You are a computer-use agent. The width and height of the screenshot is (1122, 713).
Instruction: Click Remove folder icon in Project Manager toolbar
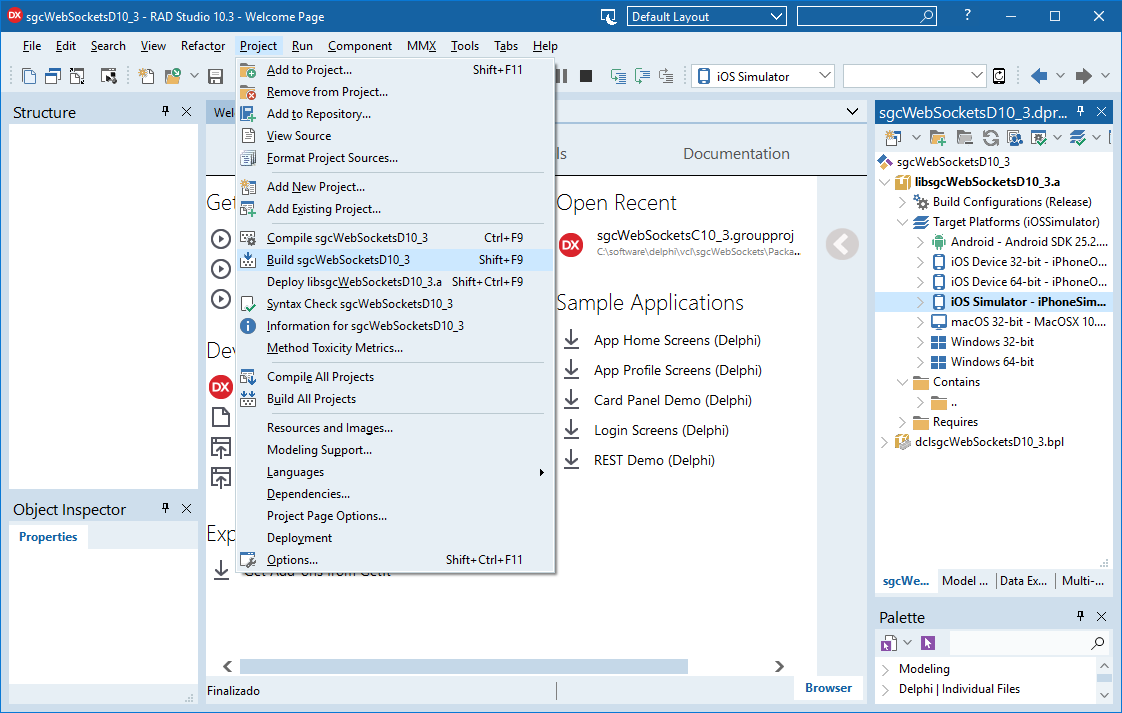click(x=965, y=137)
